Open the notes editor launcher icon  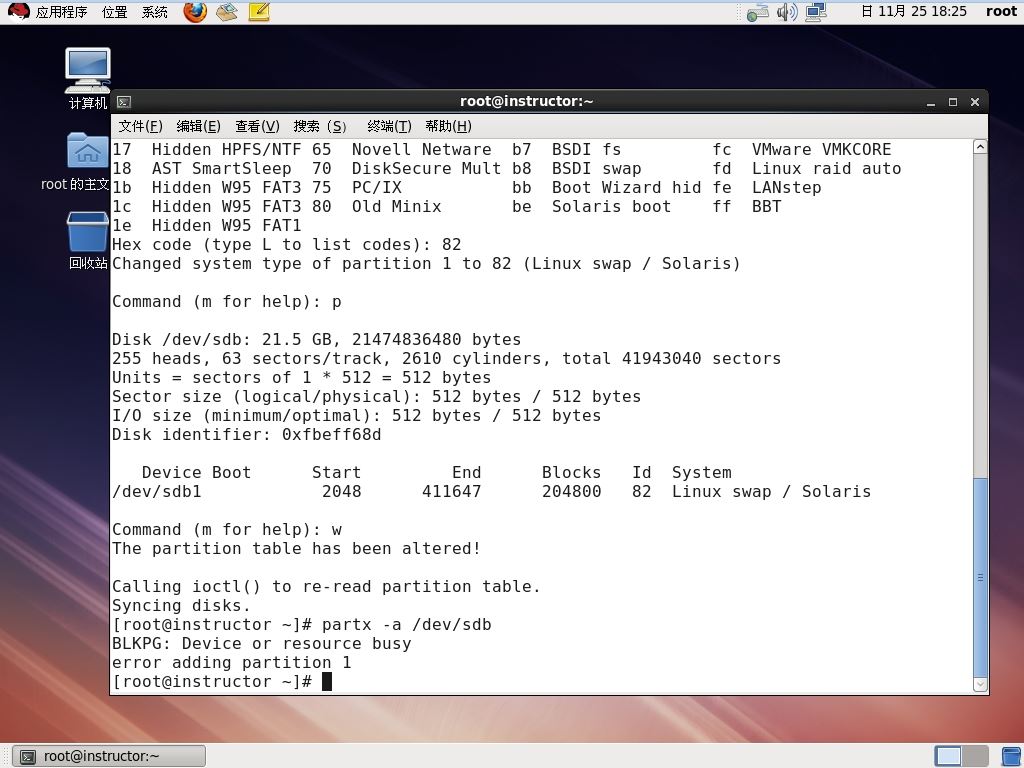coord(259,11)
